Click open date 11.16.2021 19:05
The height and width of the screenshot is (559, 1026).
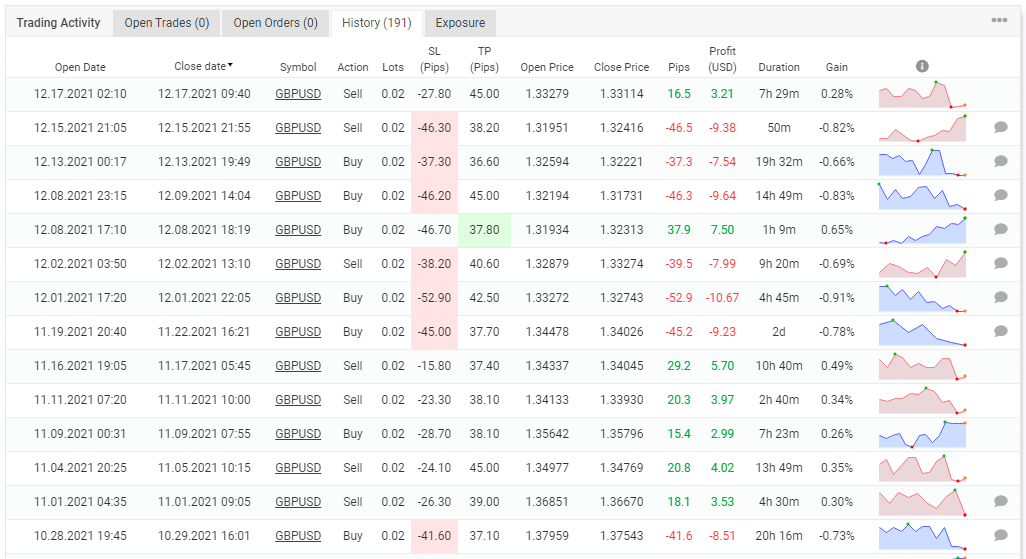pyautogui.click(x=80, y=366)
